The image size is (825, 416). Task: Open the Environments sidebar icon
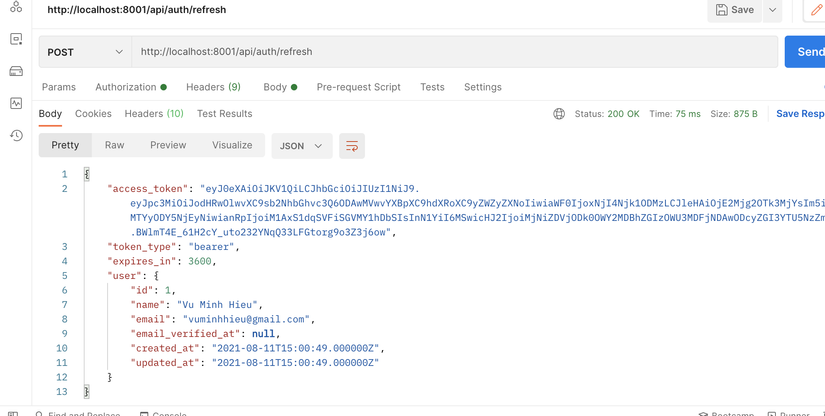[x=16, y=39]
